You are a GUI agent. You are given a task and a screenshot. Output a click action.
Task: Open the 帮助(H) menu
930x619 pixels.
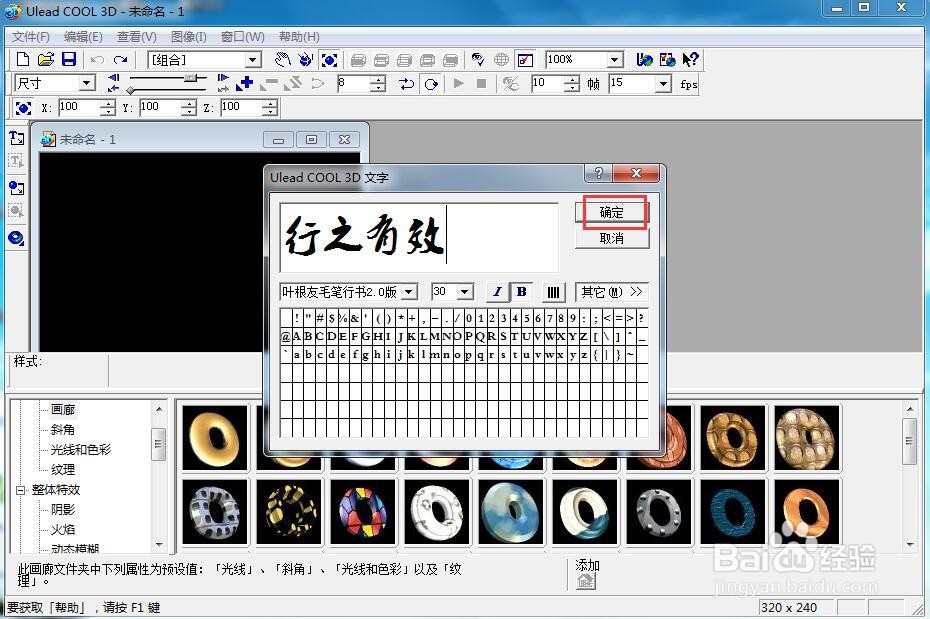tap(299, 37)
